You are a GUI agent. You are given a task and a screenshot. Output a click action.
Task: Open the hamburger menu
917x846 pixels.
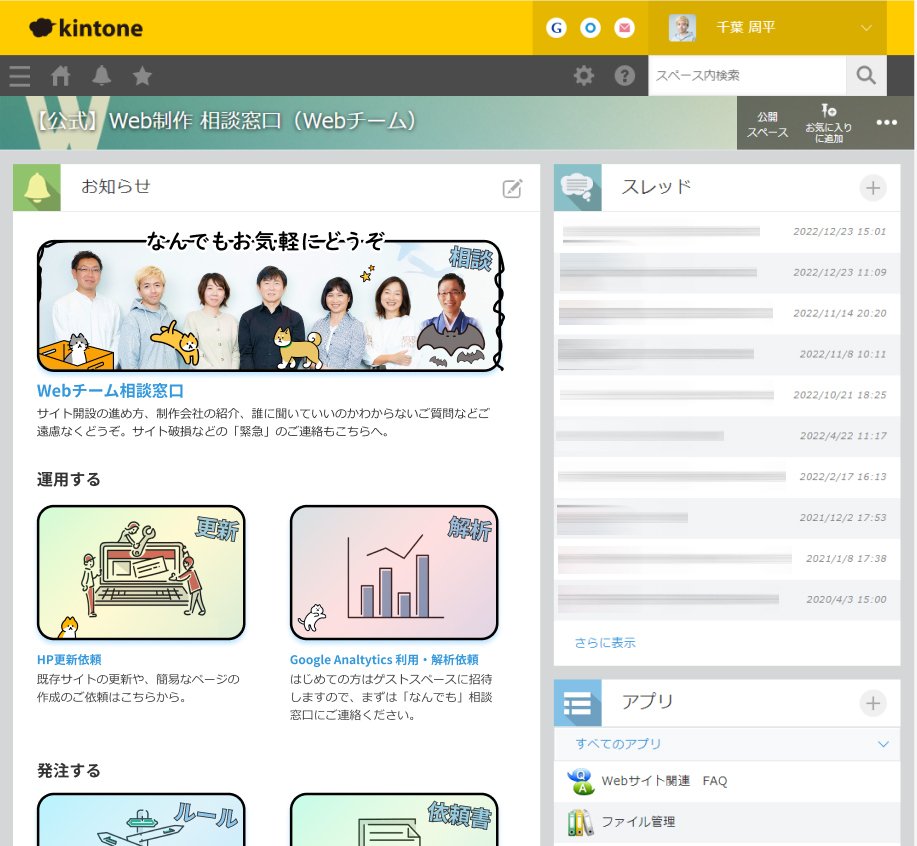click(19, 75)
